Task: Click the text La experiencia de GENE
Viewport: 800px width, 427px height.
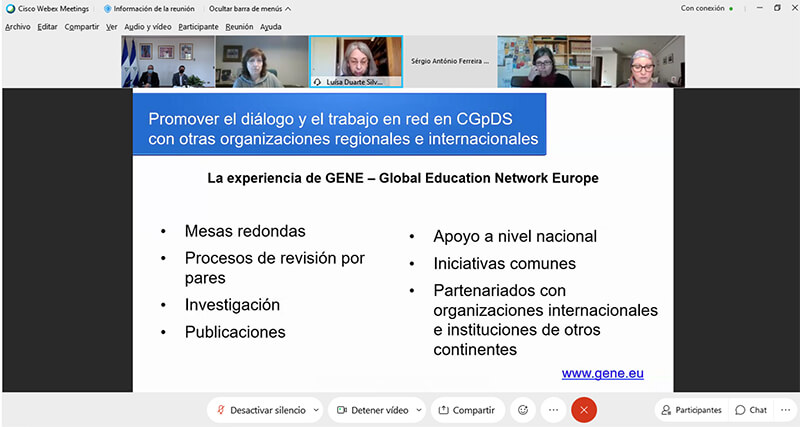Action: click(x=403, y=178)
